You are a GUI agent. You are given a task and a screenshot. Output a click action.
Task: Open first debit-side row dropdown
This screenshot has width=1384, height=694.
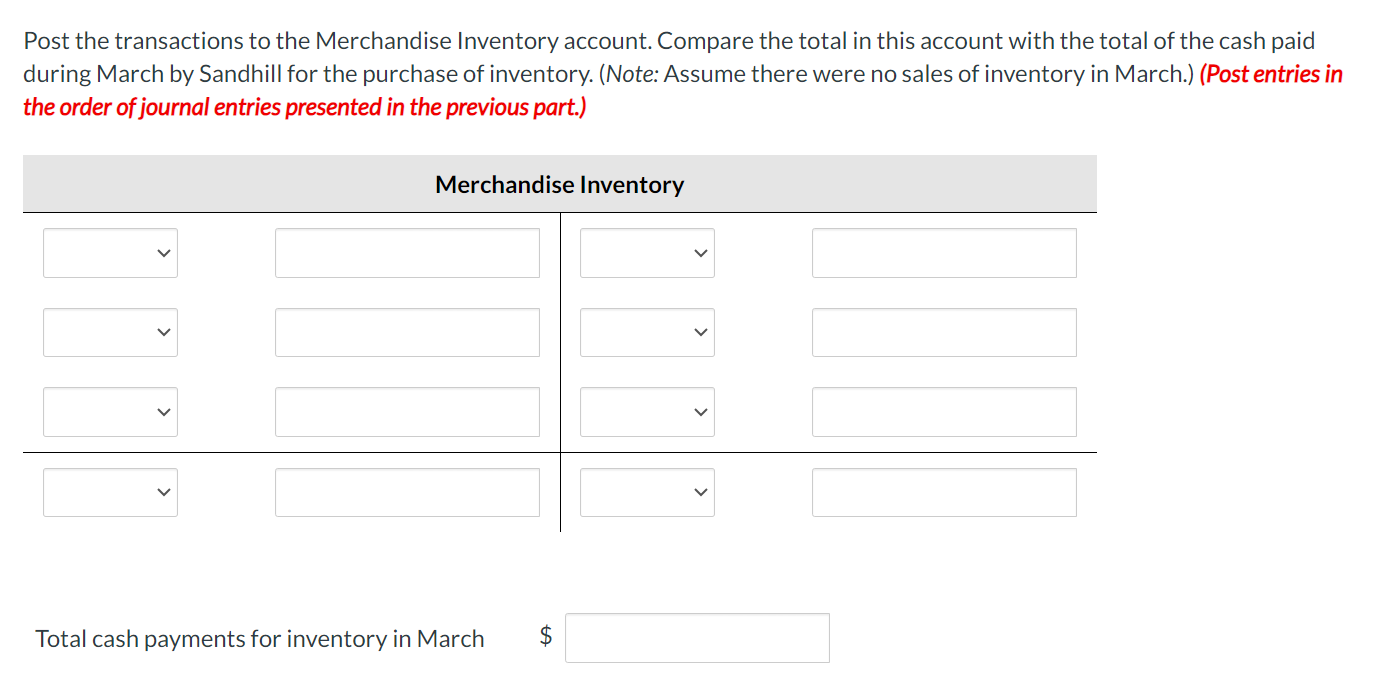pyautogui.click(x=110, y=253)
